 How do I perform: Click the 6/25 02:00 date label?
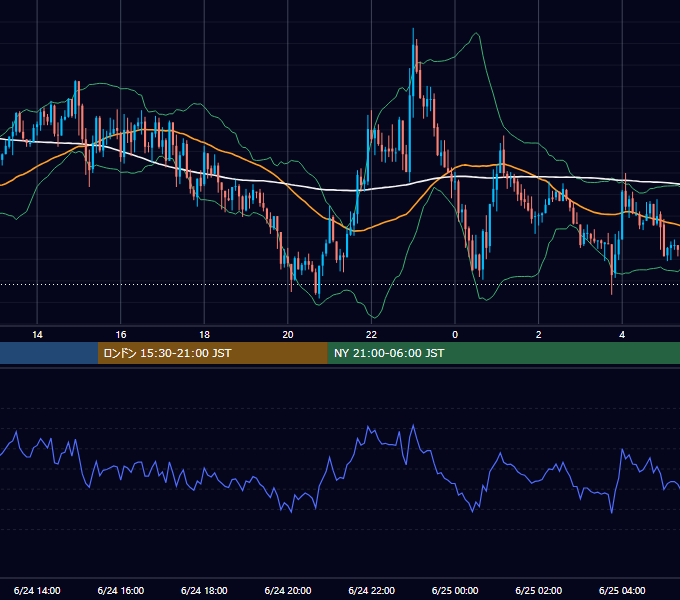(x=539, y=590)
